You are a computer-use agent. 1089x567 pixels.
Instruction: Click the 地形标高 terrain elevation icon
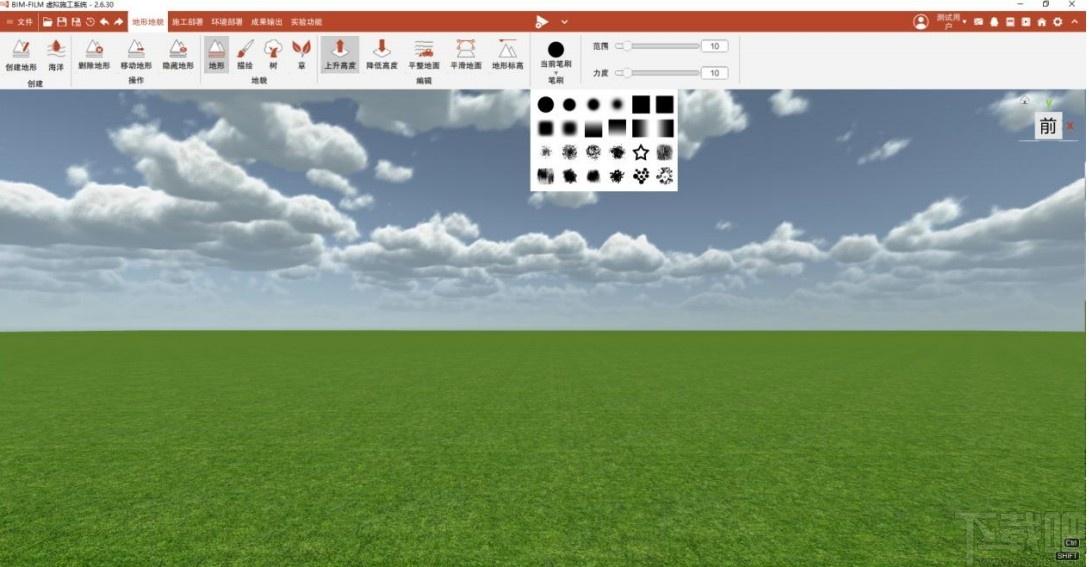coord(508,54)
